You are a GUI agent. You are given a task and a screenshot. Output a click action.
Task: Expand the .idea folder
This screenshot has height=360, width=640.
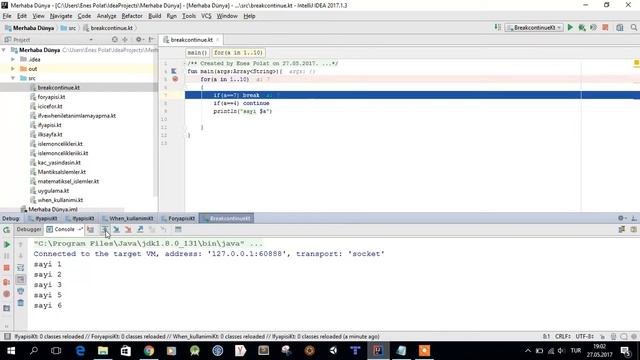pos(13,59)
